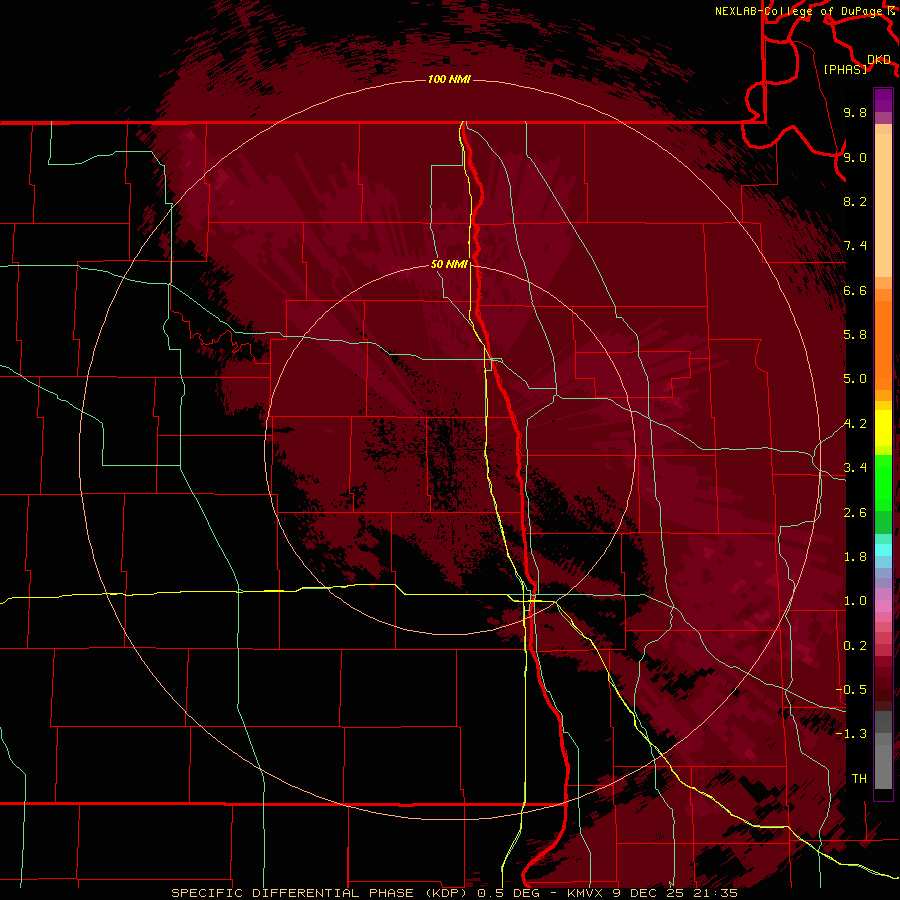Click the DKD product code label
900x900 pixels.
coord(879,59)
